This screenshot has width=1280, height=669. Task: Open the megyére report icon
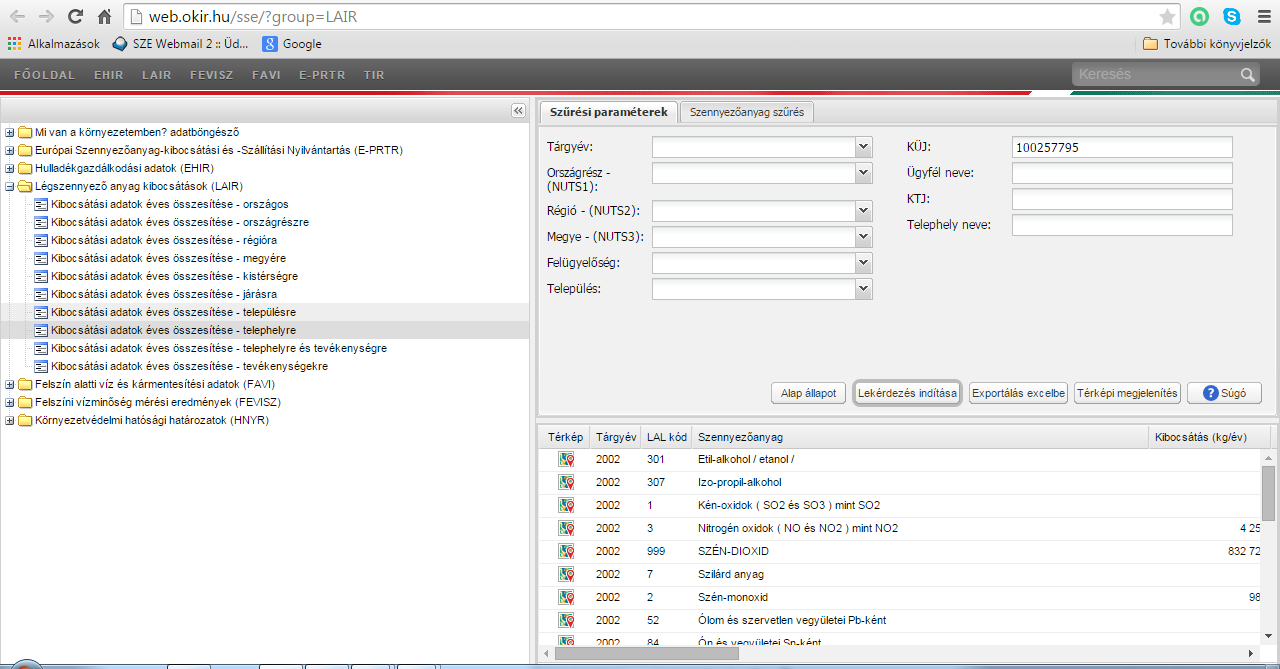point(41,258)
